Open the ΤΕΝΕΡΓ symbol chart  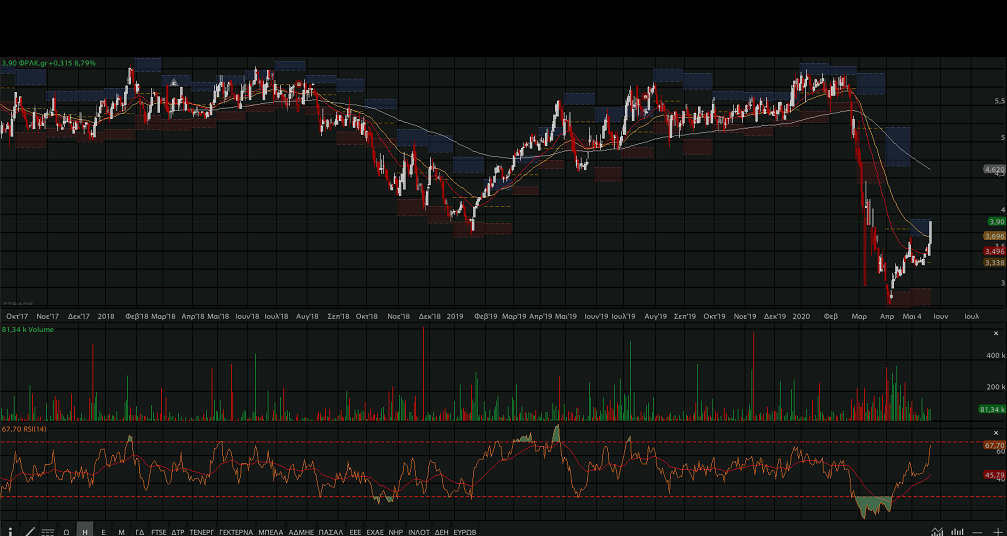[x=202, y=532]
